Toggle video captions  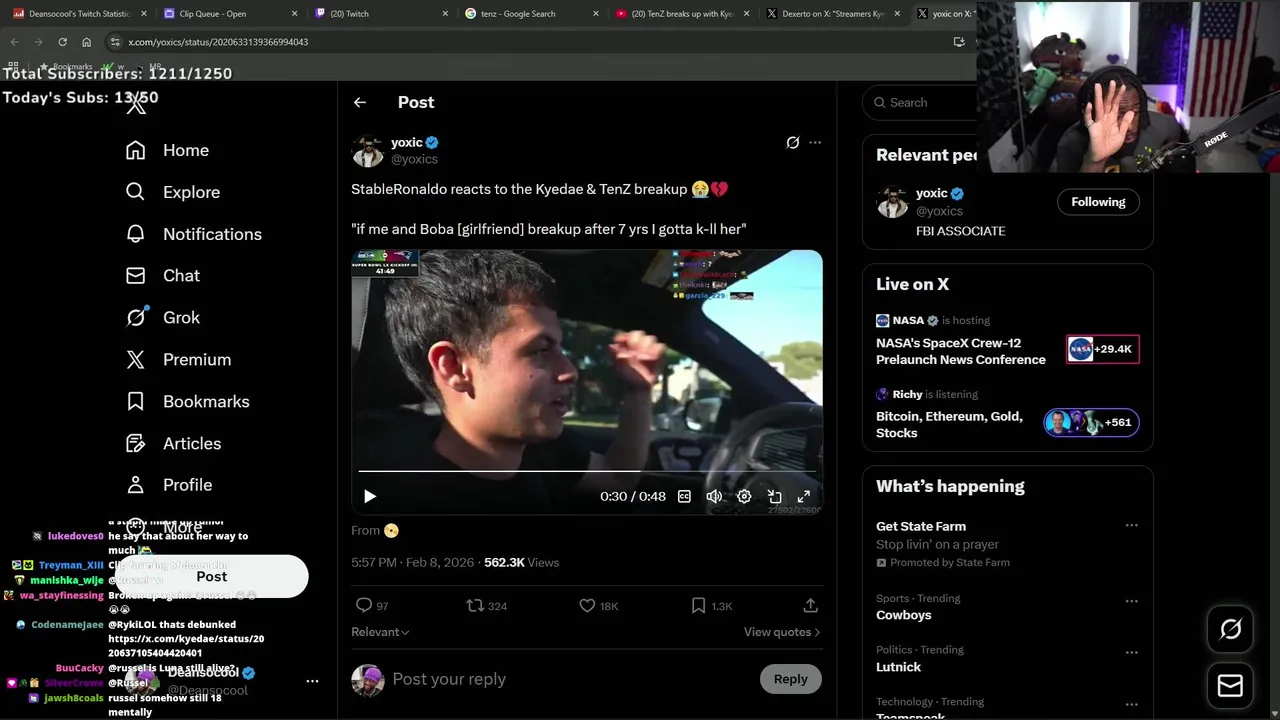point(684,496)
